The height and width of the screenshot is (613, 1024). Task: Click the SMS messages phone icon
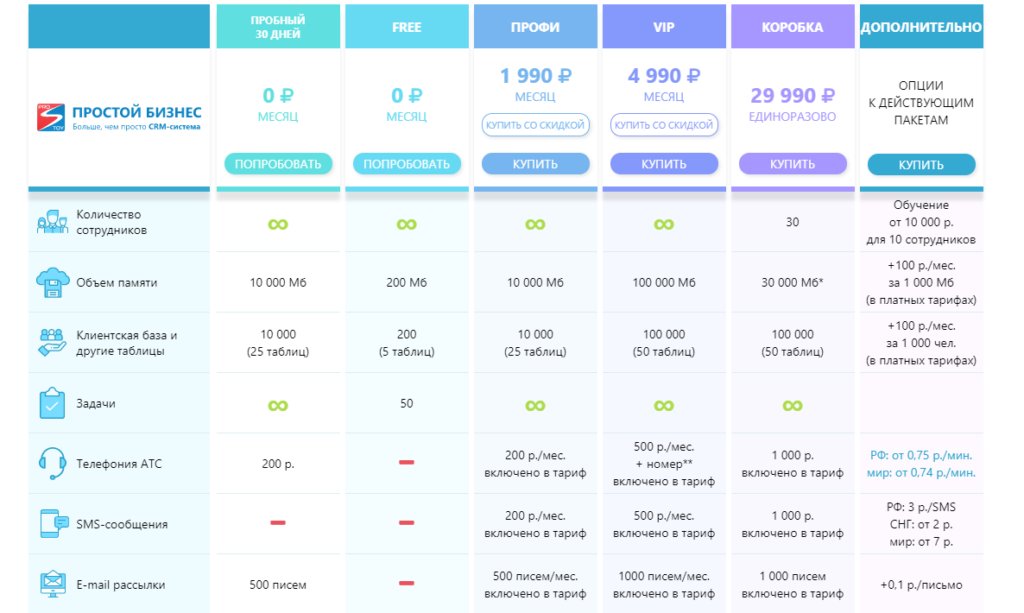coord(51,524)
